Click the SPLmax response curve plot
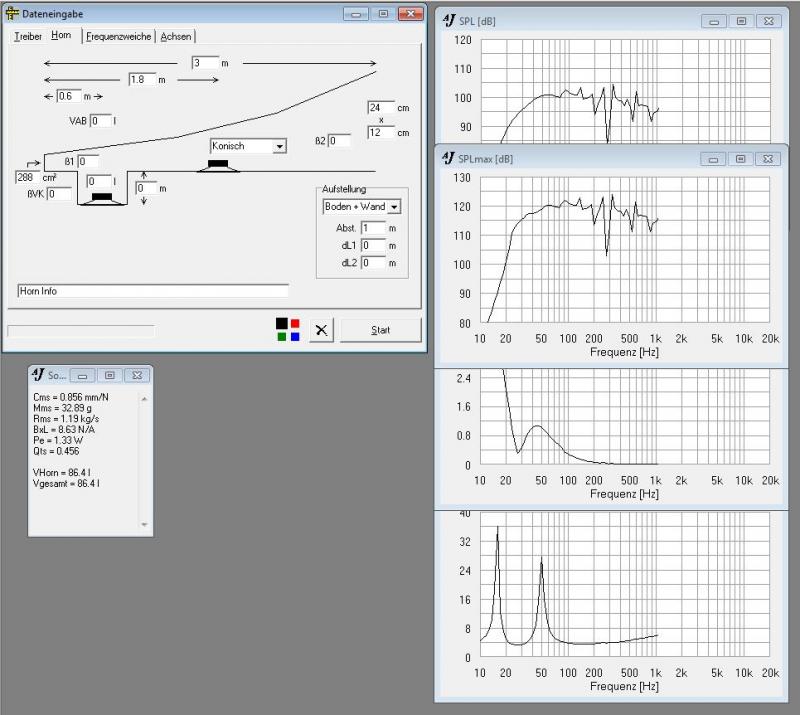The image size is (800, 715). pos(625,250)
